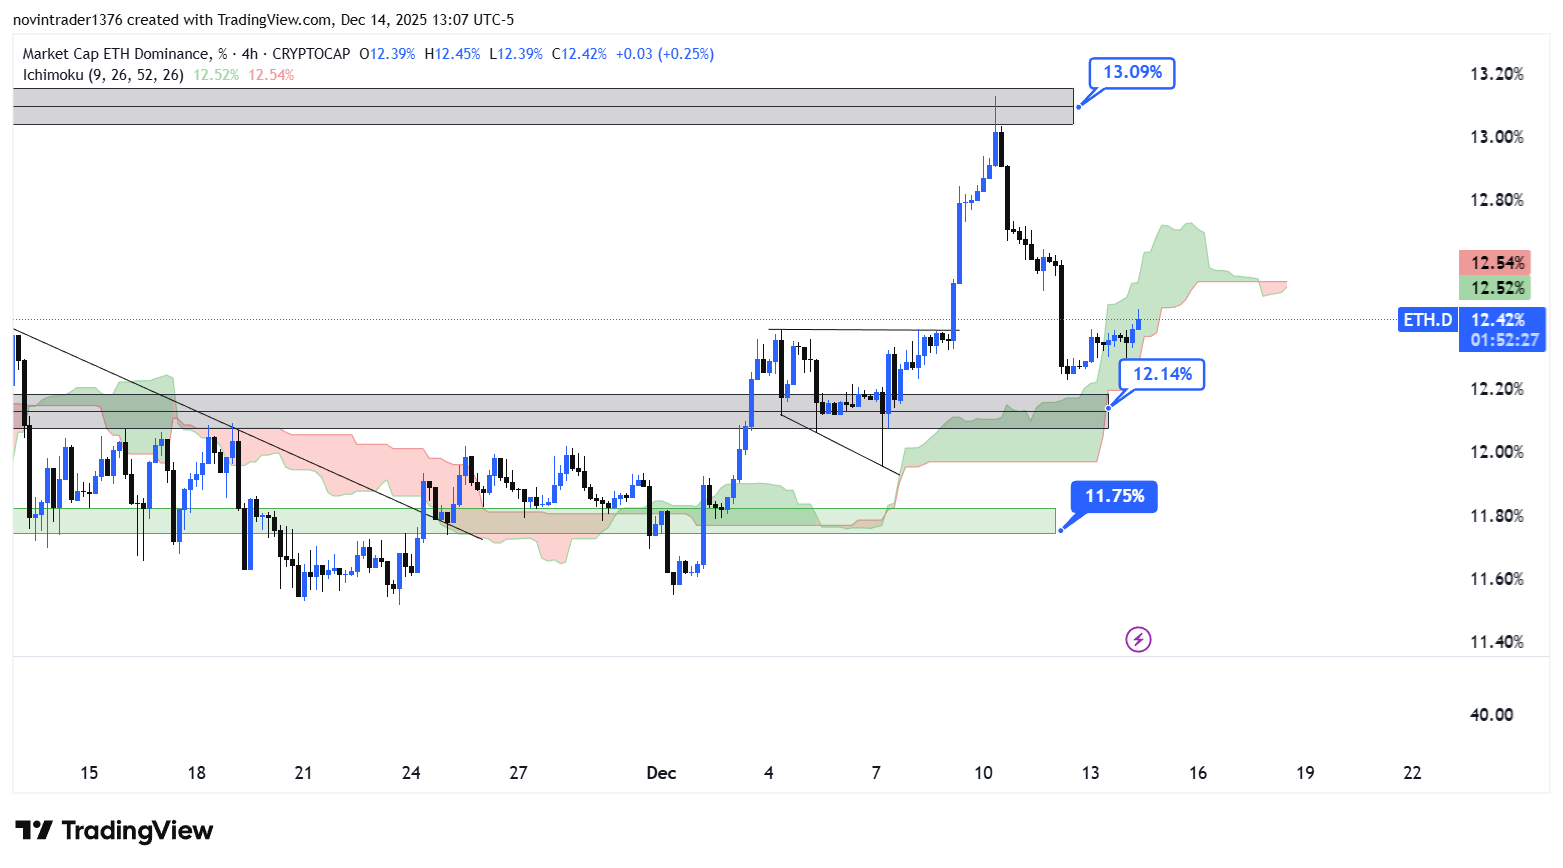Screen dimensions: 1563x868
Task: Click the ETH.D symbol tag
Action: point(1427,320)
